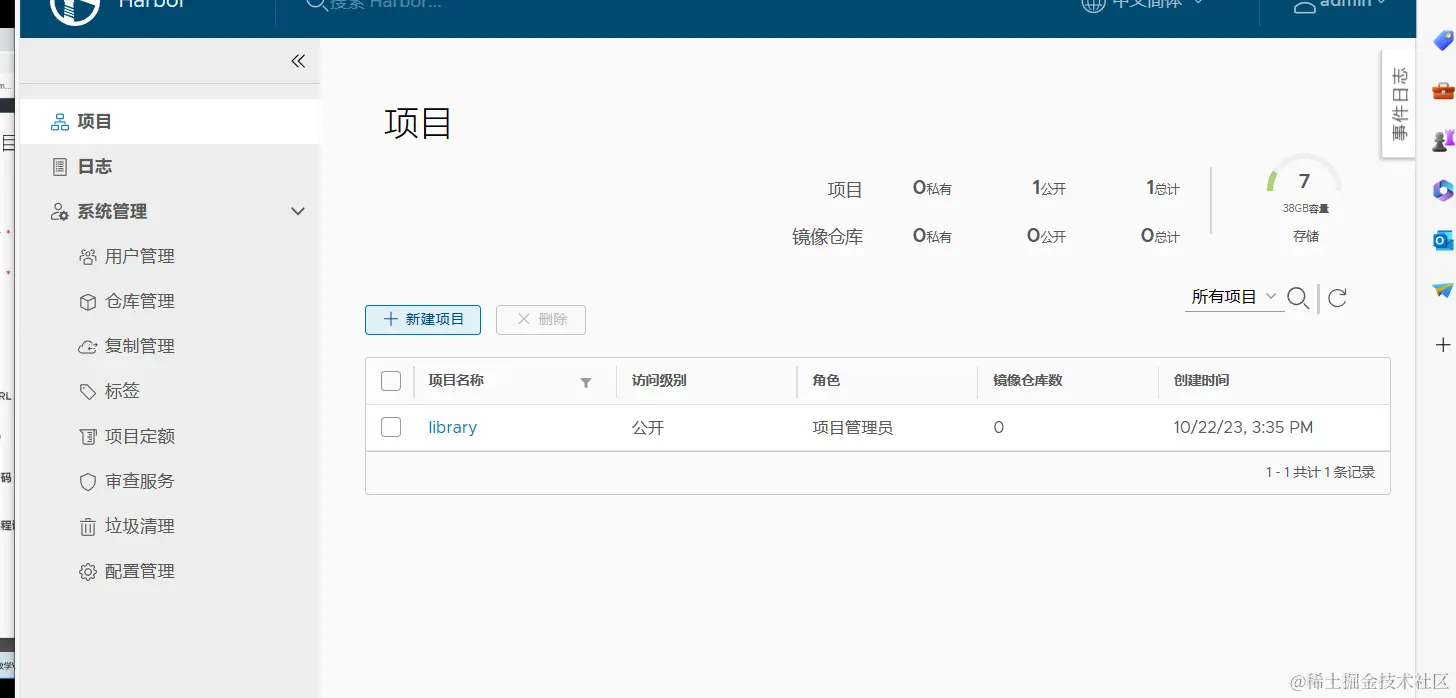Open the language selector dropdown
1456x698 pixels.
click(1142, 4)
